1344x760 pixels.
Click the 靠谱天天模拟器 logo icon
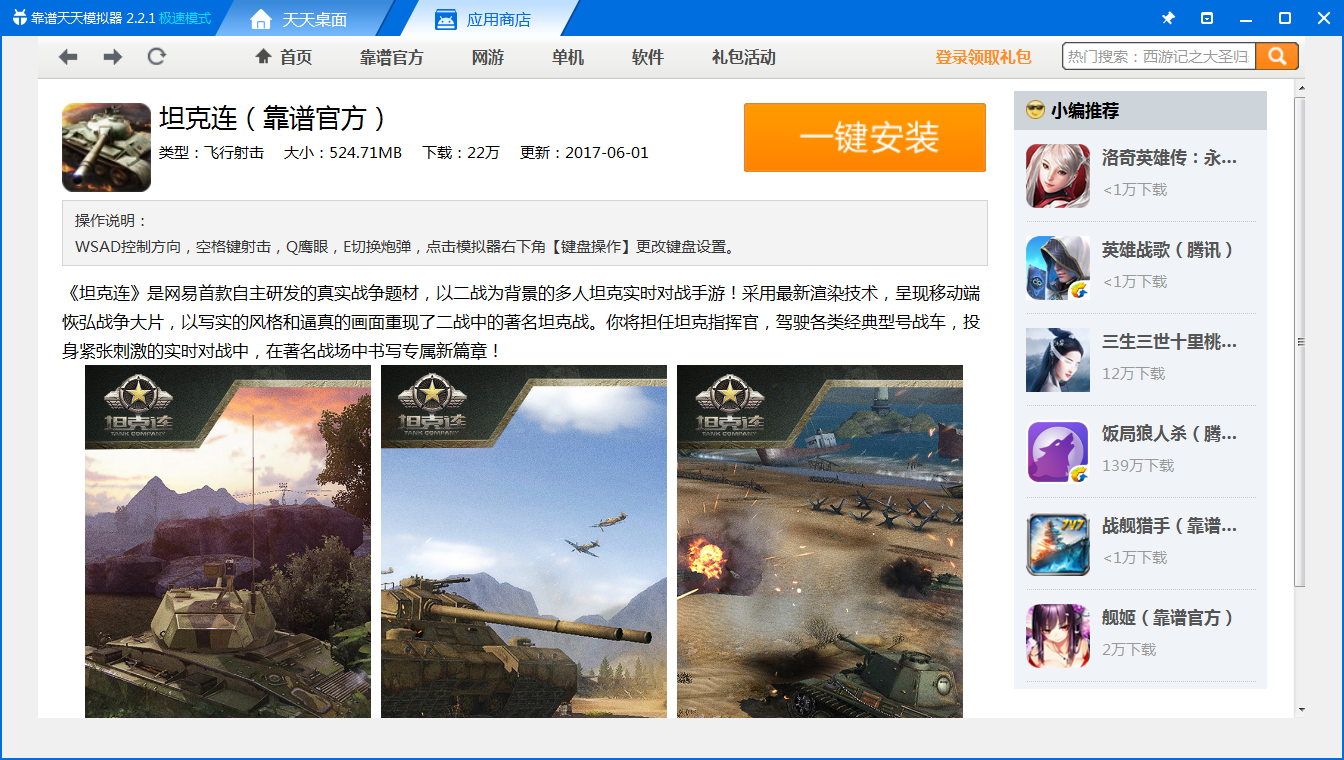coord(19,18)
